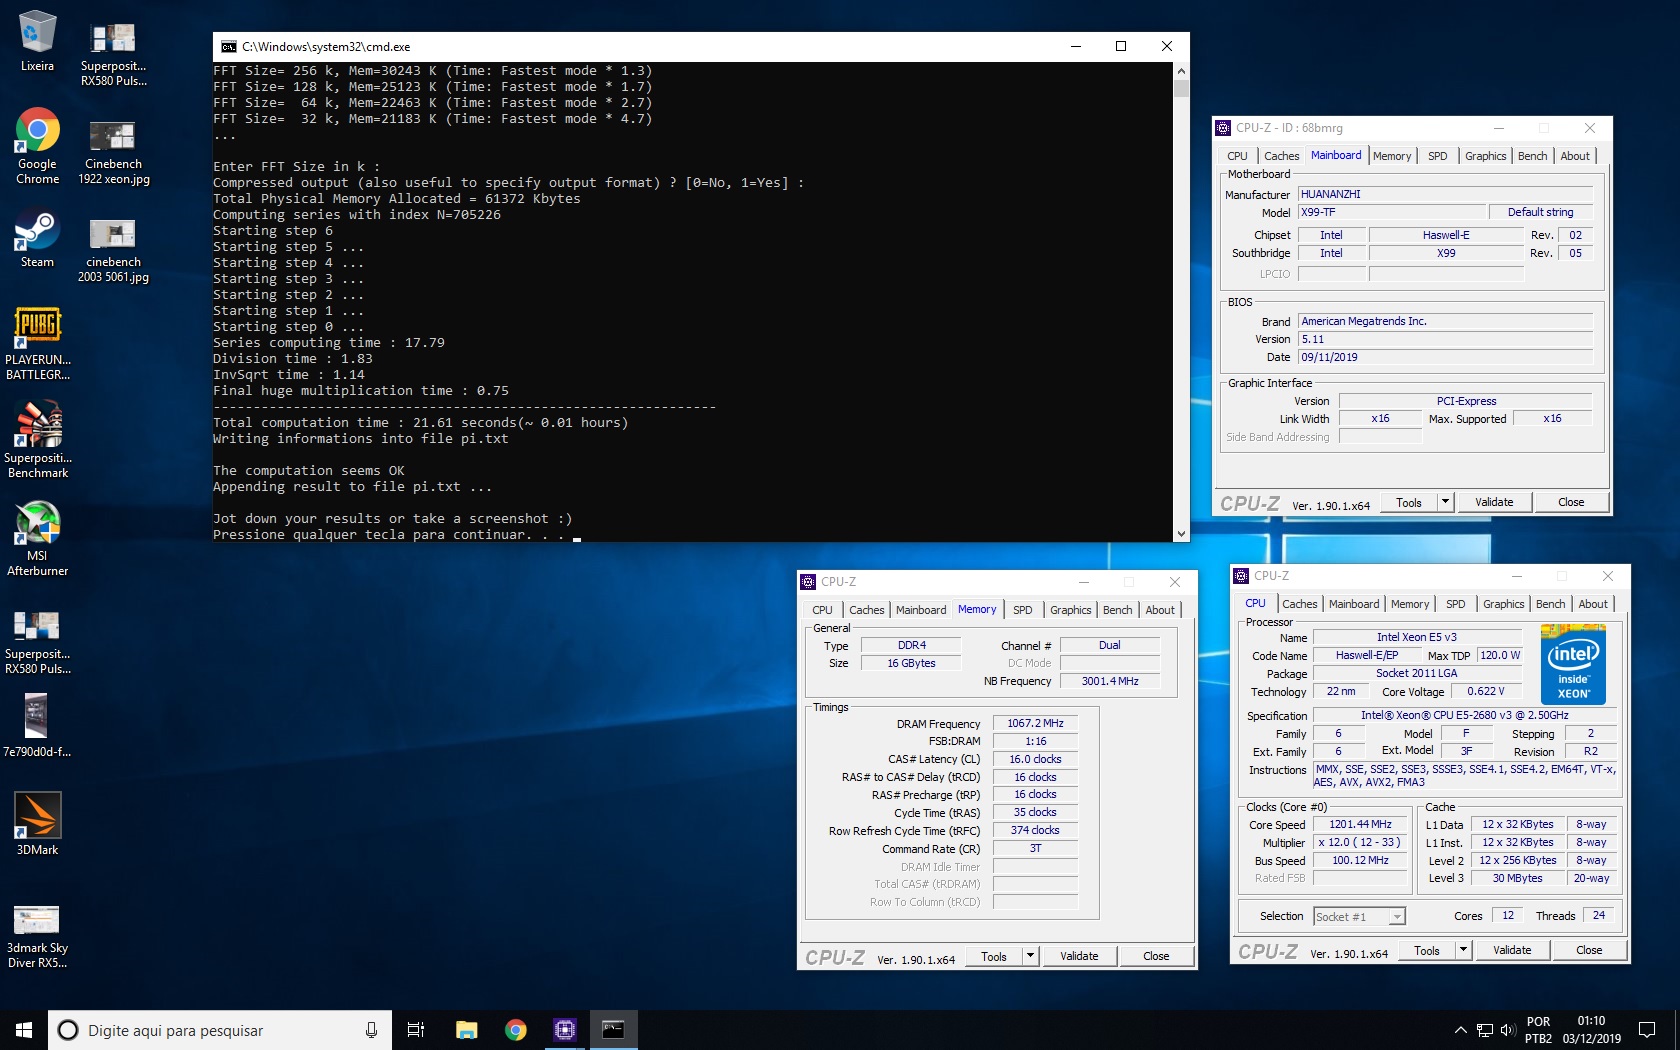Open Superposition RX580 Pulse icon above 7e790d0d
This screenshot has width=1680, height=1050.
(38, 640)
